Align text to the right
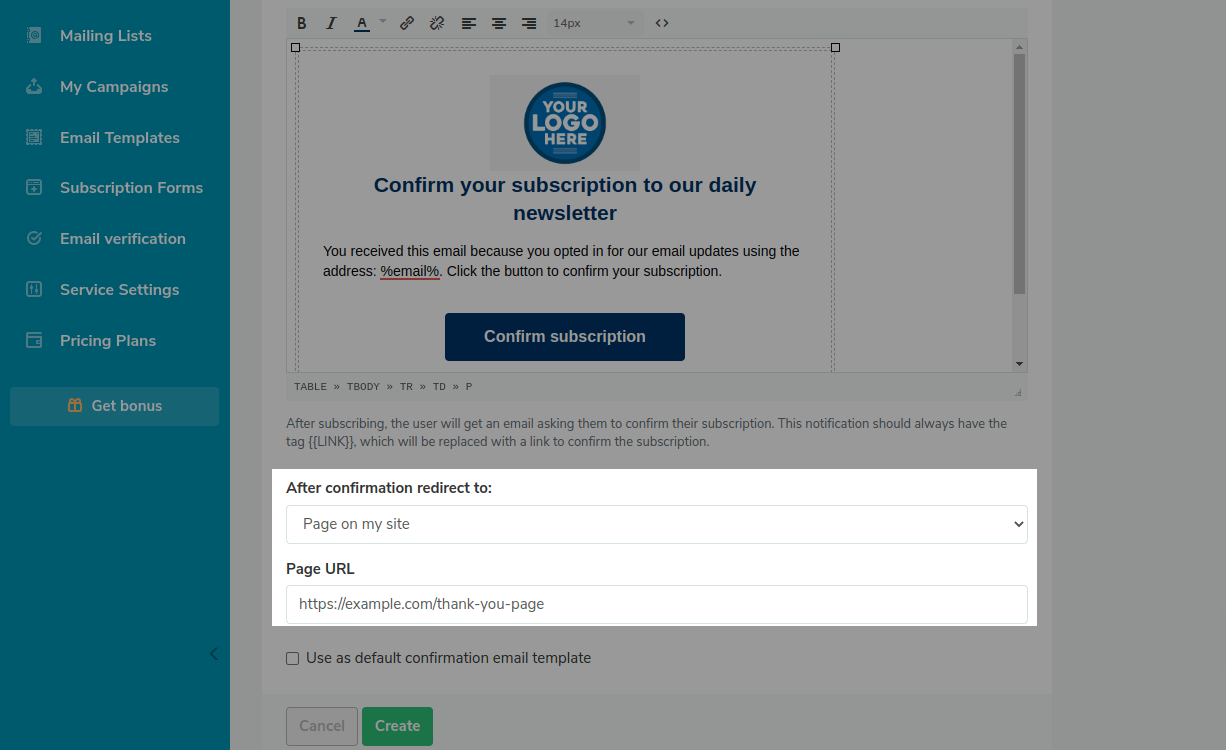Image resolution: width=1226 pixels, height=750 pixels. pyautogui.click(x=529, y=23)
